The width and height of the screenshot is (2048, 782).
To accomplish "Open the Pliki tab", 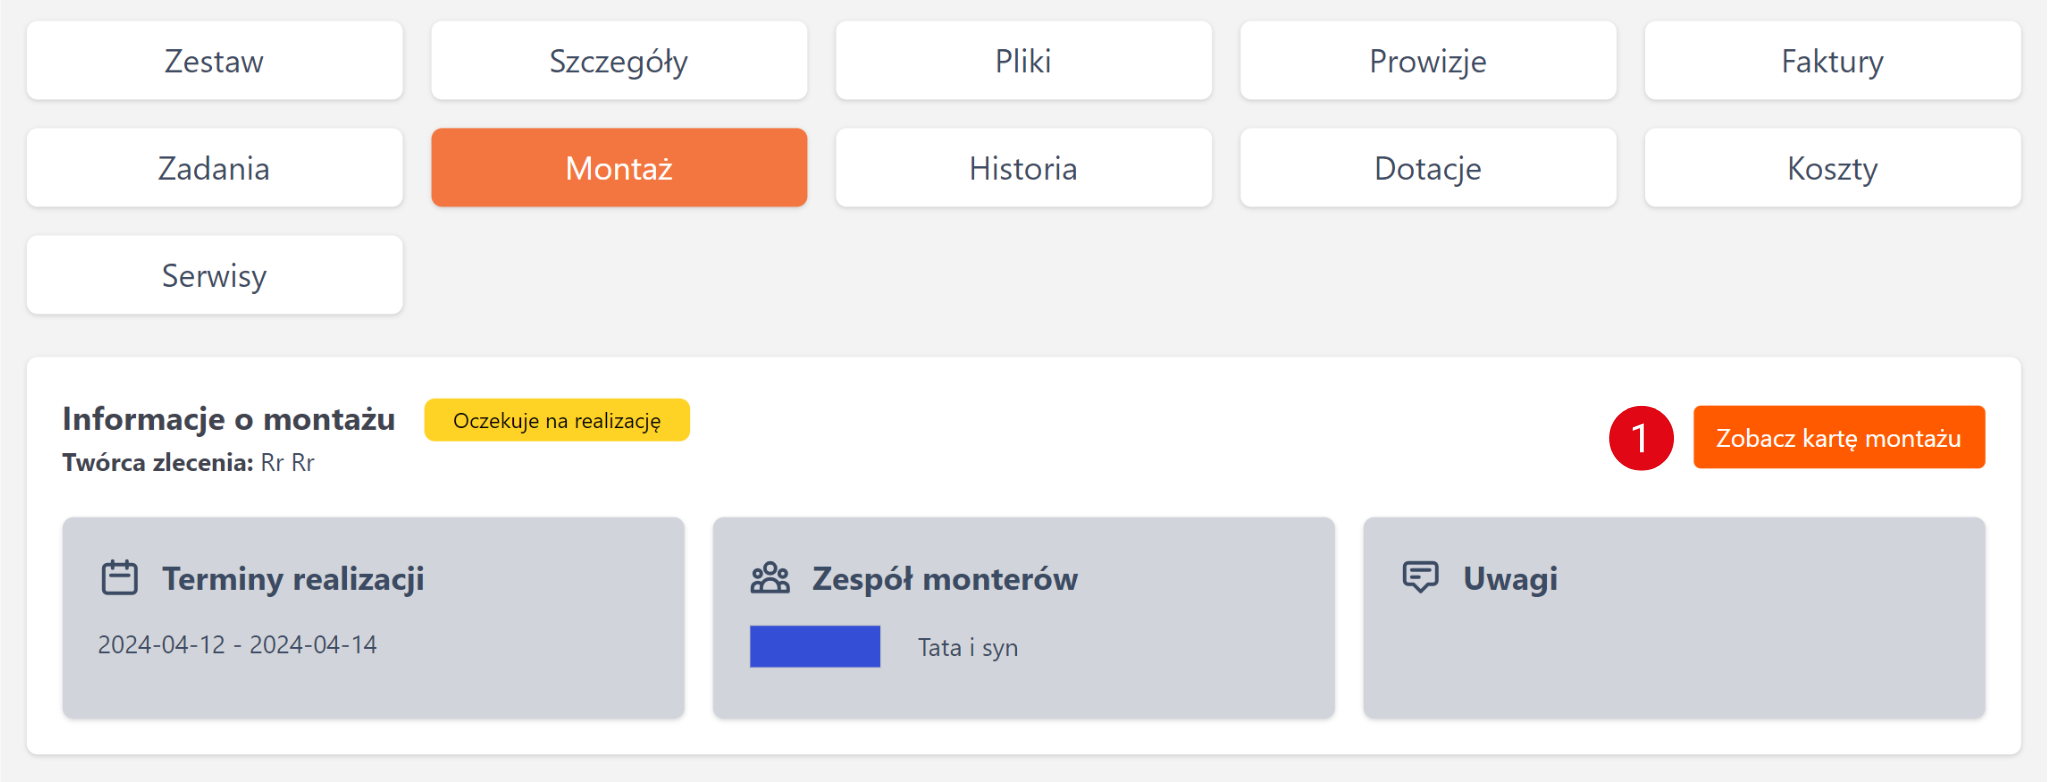I will 1023,61.
